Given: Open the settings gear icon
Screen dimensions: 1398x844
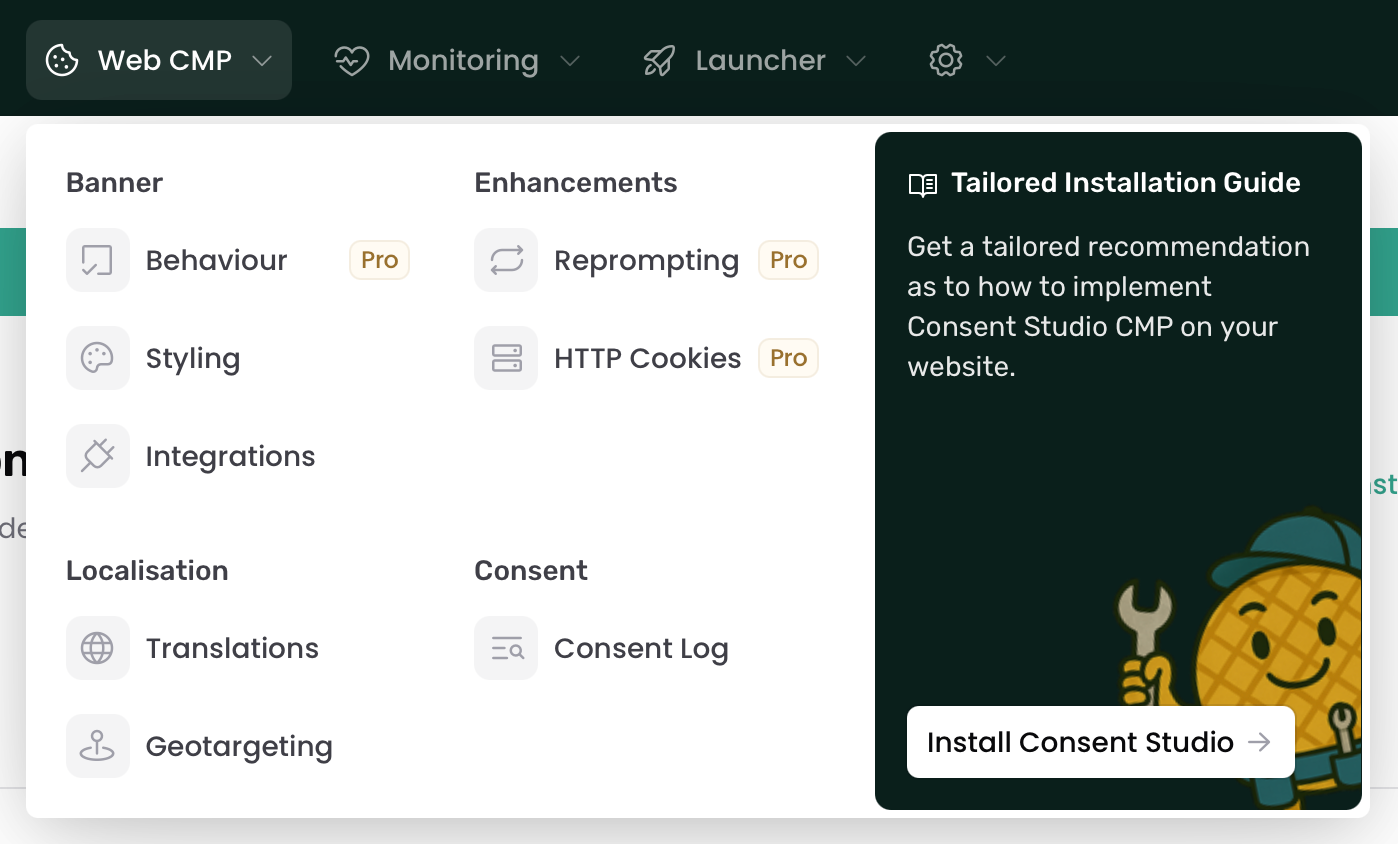Looking at the screenshot, I should tap(946, 61).
